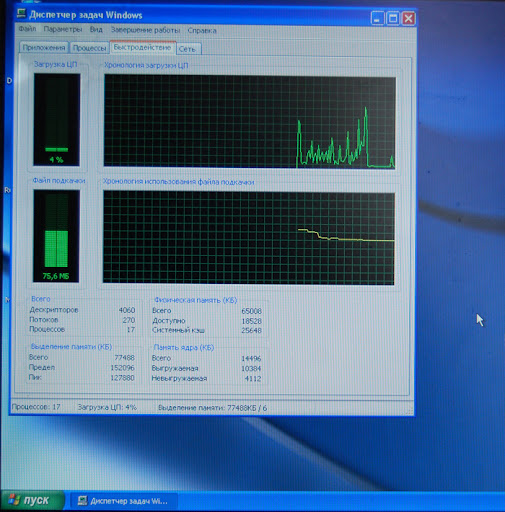
Task: Click the Системный кэш value 25648
Action: (x=251, y=331)
